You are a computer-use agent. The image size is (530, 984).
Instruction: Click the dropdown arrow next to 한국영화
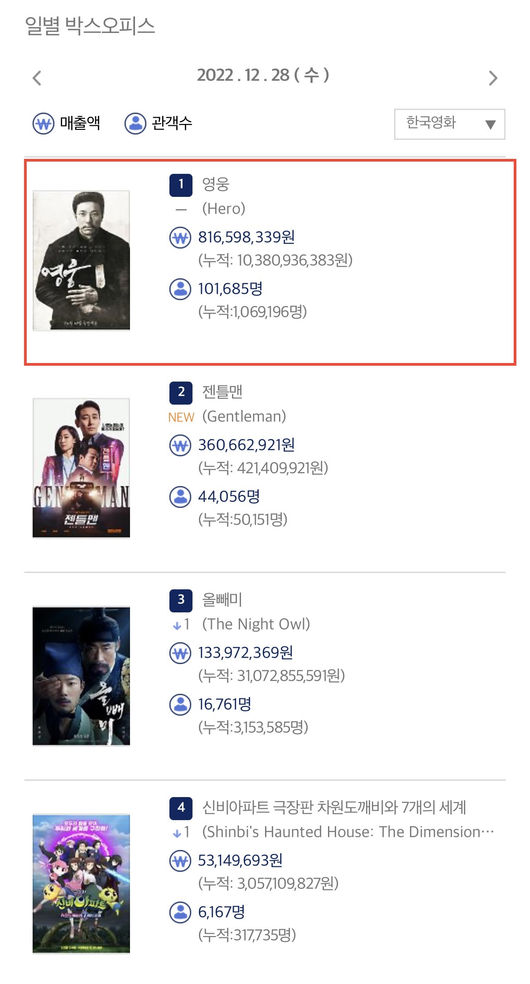(x=490, y=124)
